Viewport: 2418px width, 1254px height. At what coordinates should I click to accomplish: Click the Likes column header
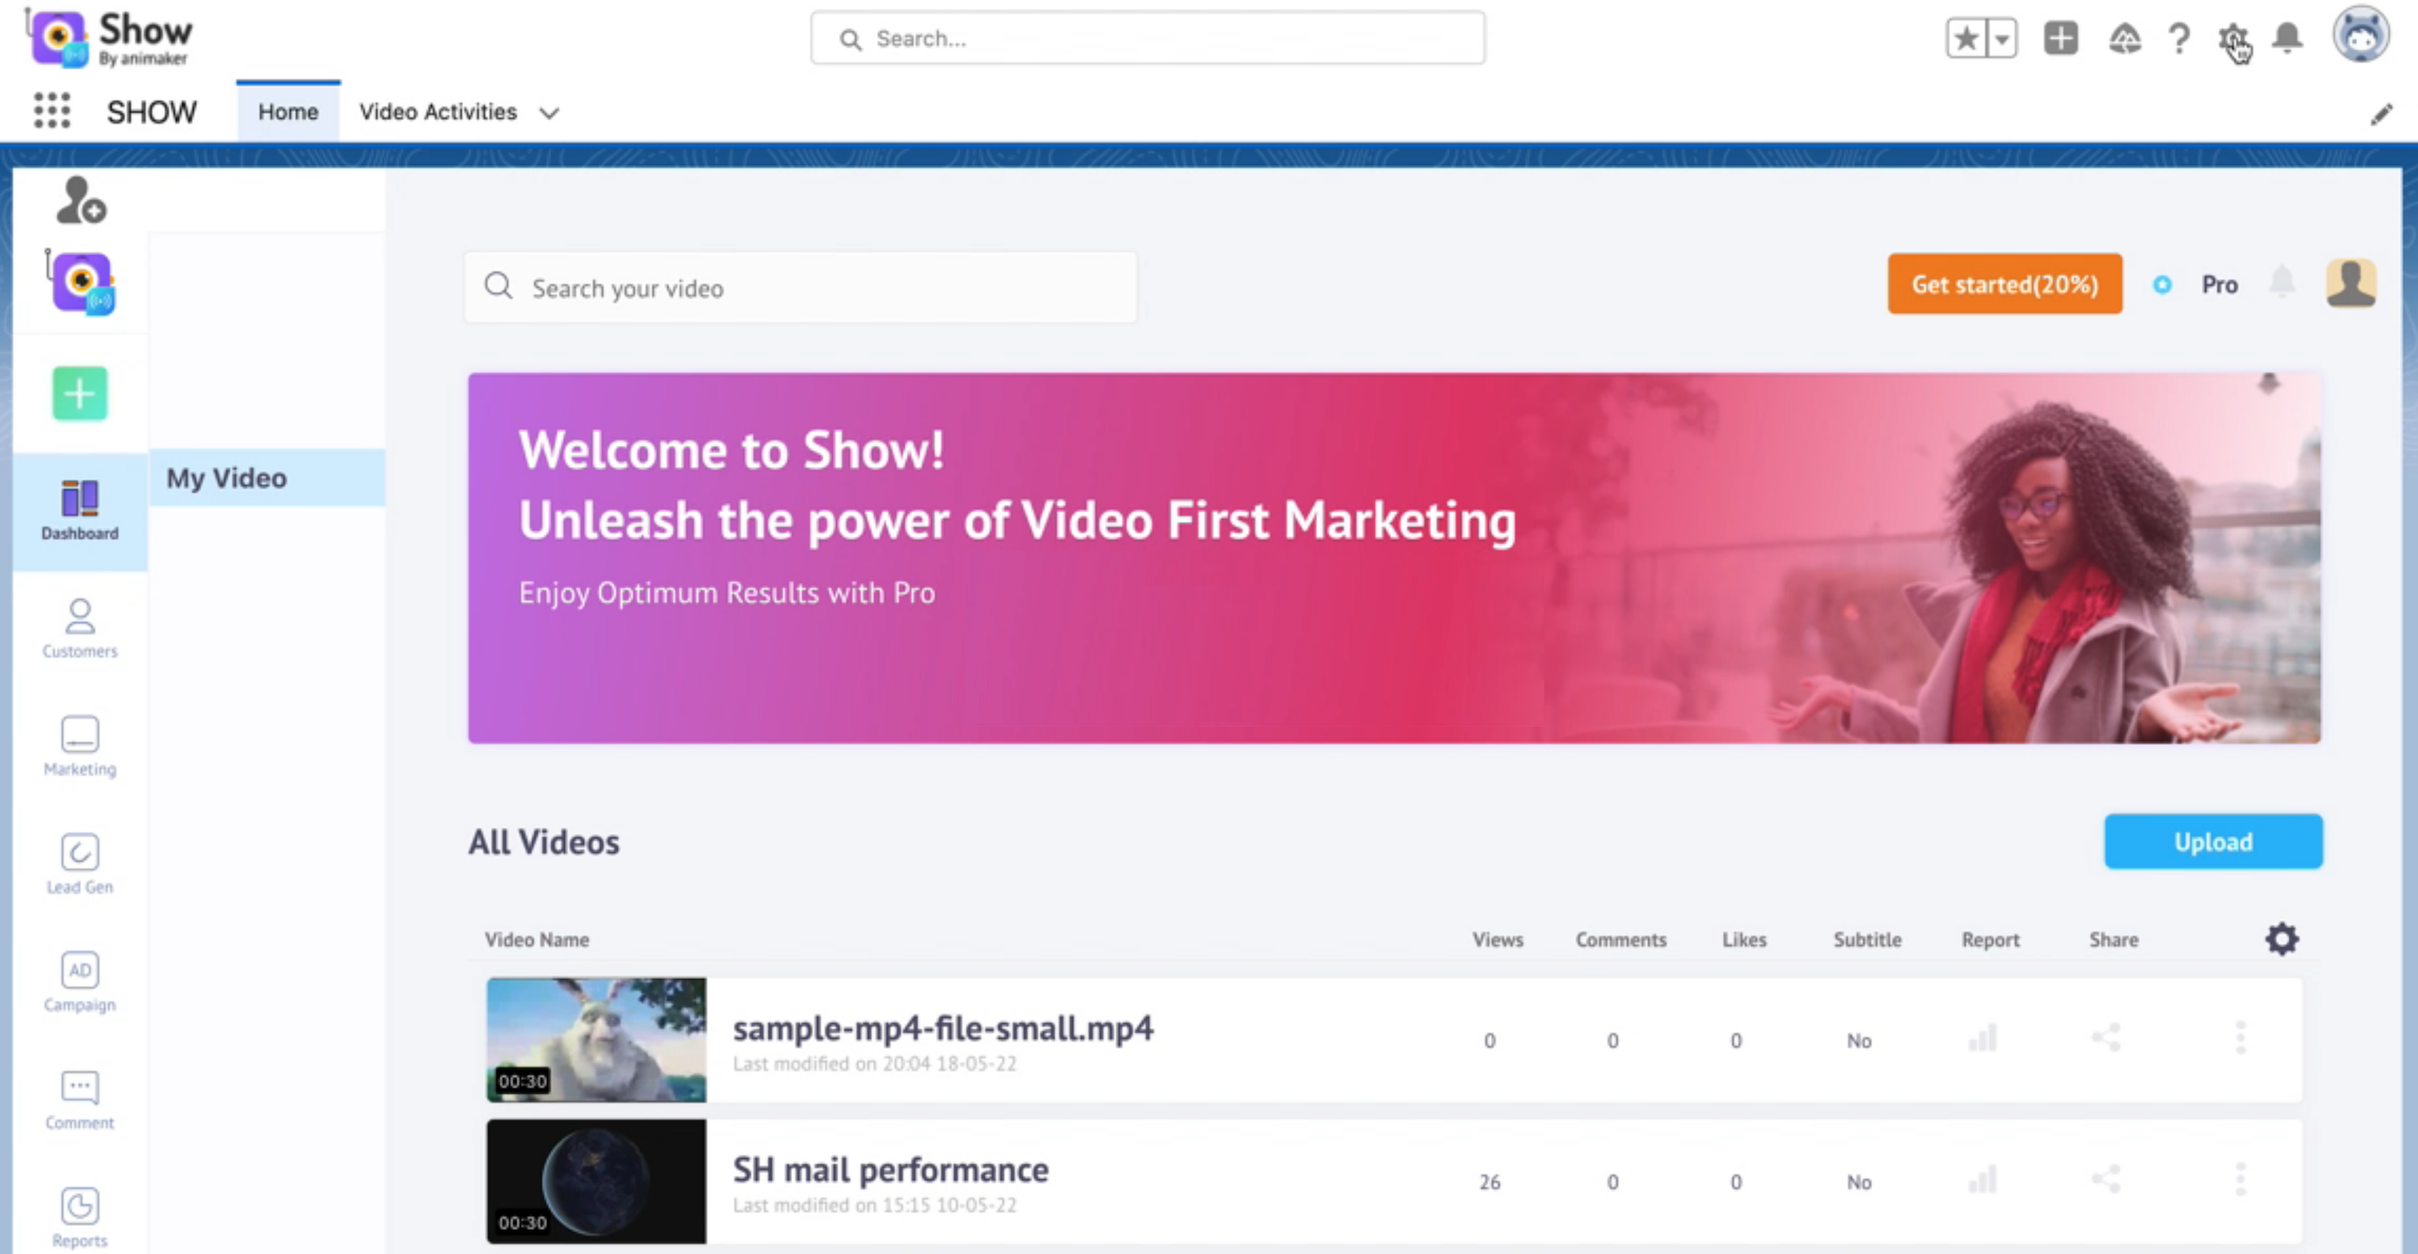pos(1744,940)
